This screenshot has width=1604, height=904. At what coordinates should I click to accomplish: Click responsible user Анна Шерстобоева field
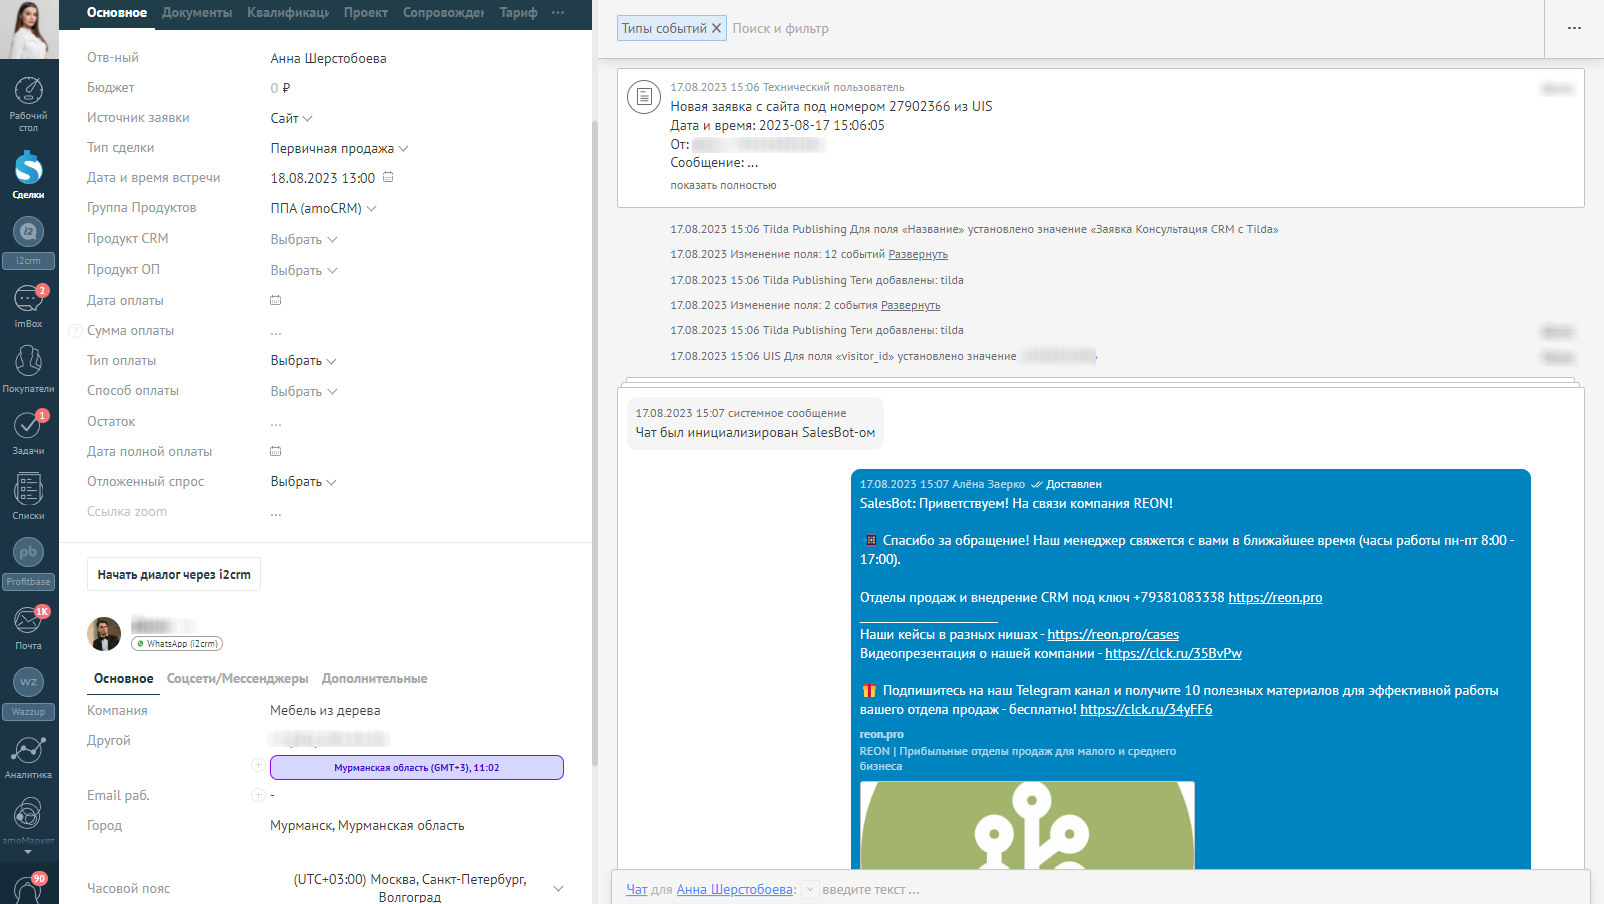point(328,58)
